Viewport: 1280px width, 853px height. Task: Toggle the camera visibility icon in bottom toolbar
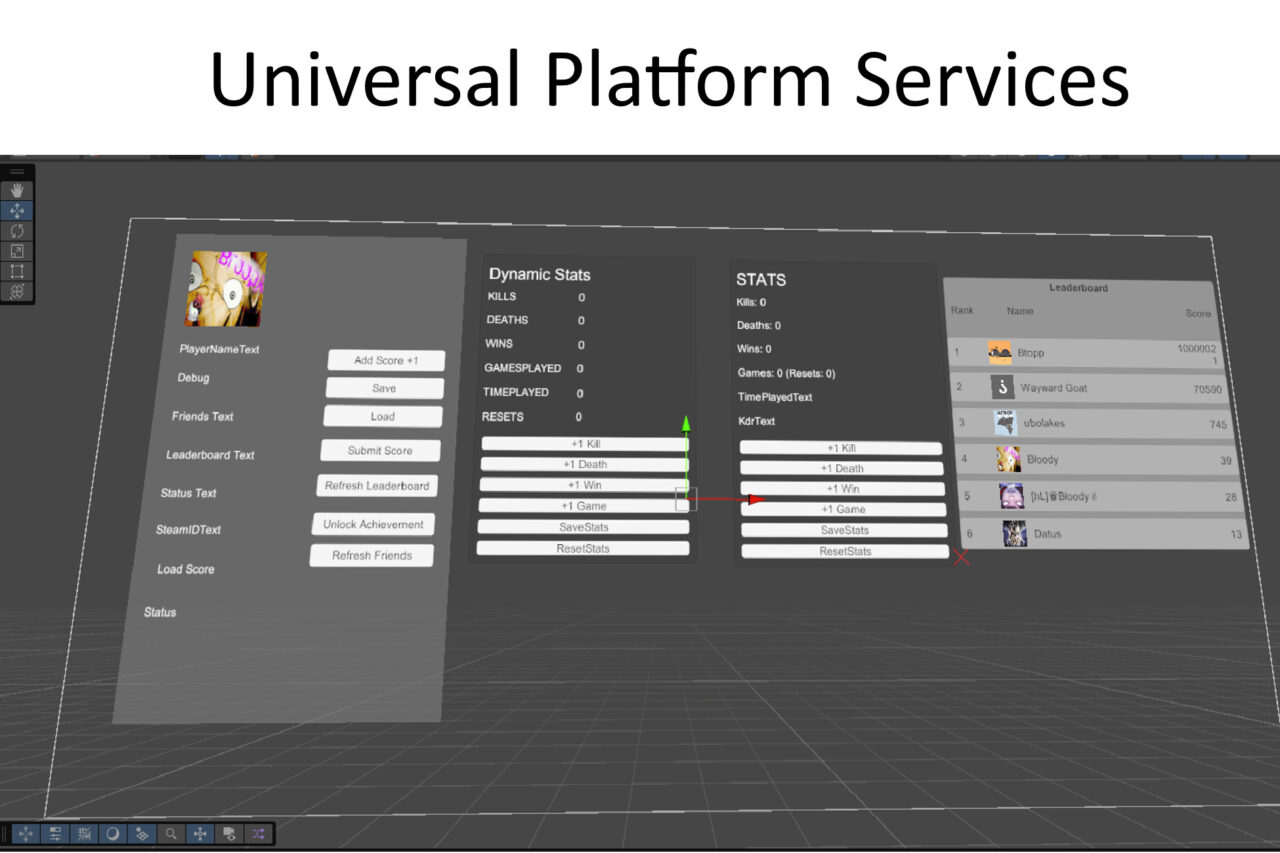229,833
